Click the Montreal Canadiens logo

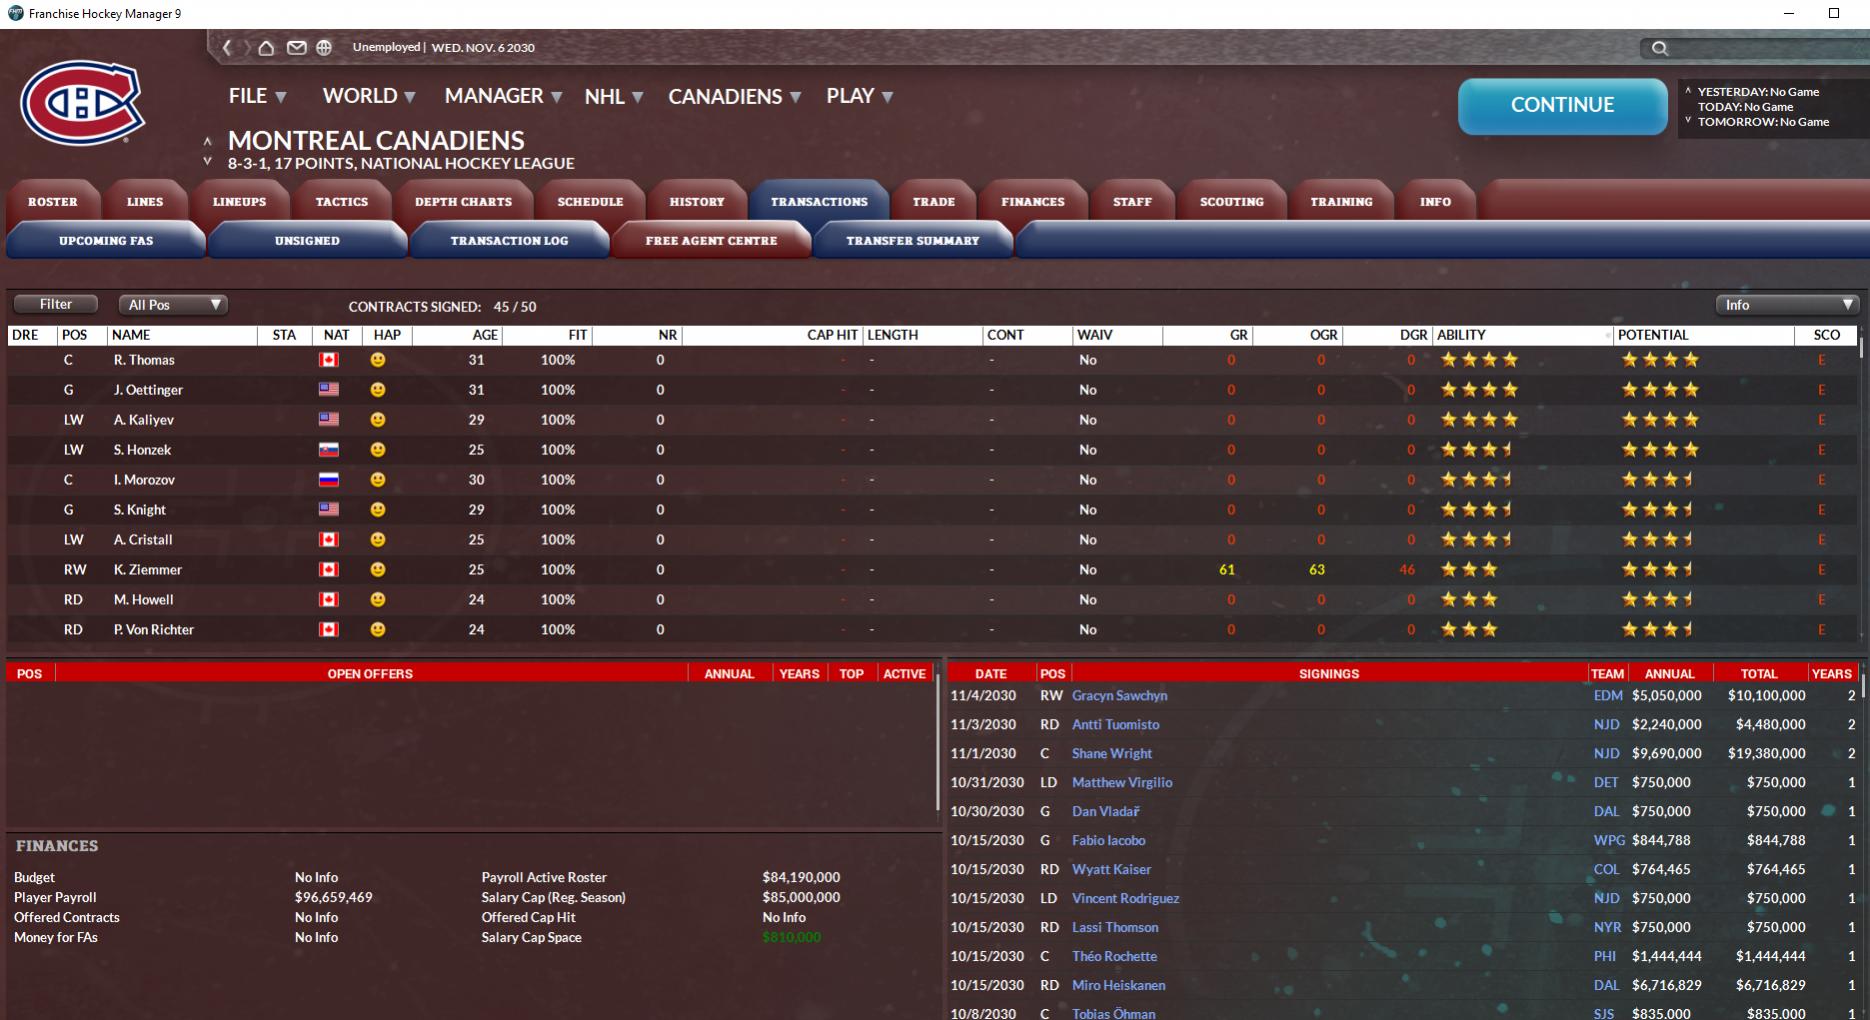click(83, 103)
